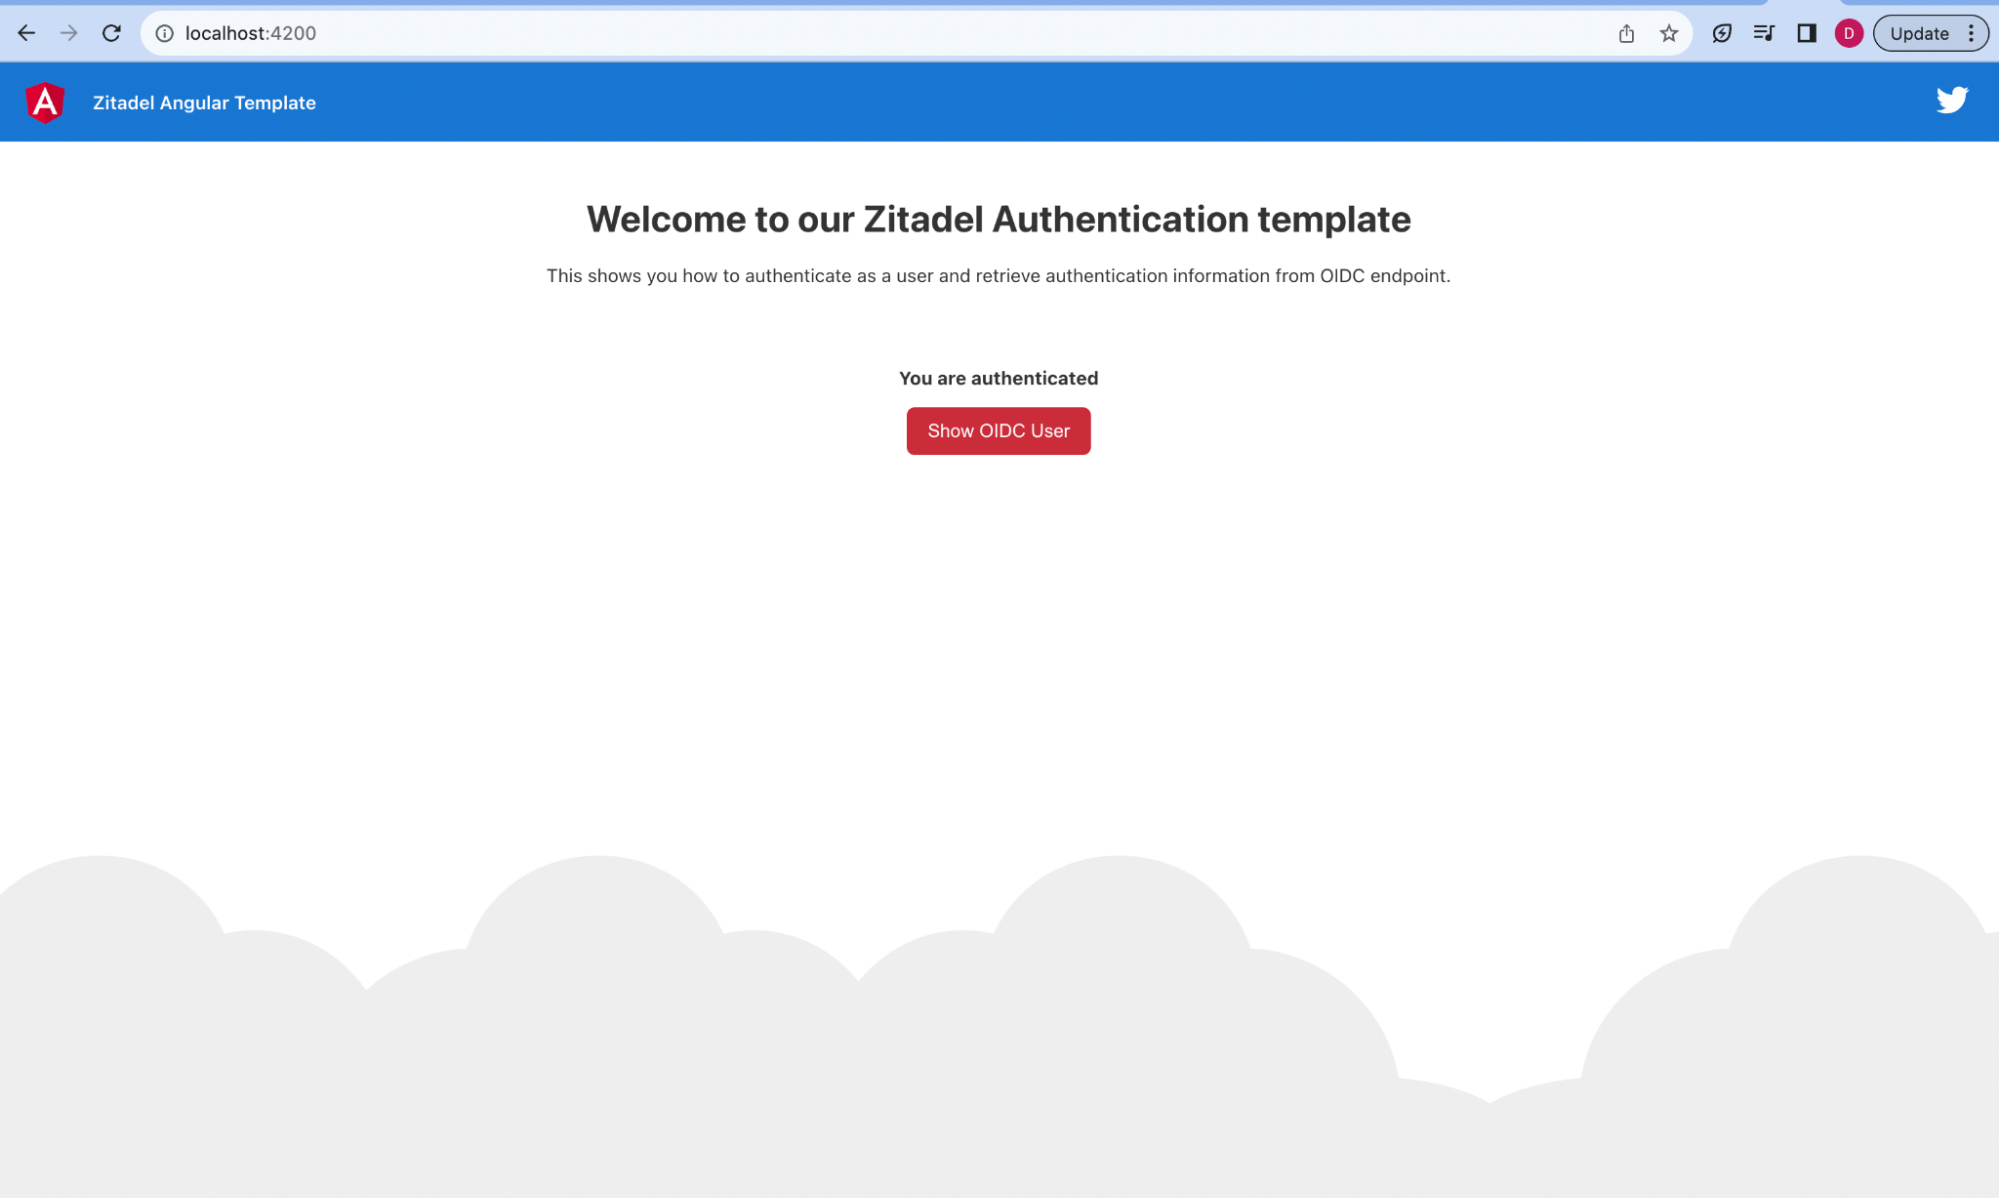Open the extension icon next to bookmark star
This screenshot has width=1999, height=1198.
pos(1721,33)
